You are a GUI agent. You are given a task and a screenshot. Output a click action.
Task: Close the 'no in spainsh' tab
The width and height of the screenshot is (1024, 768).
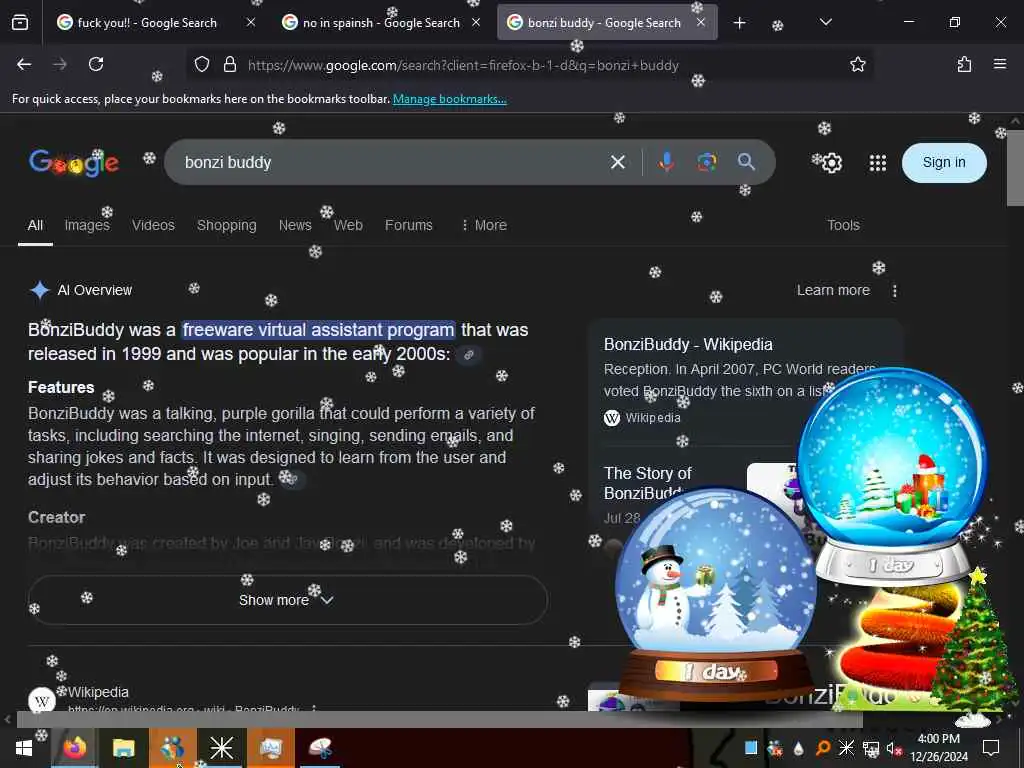pos(476,22)
